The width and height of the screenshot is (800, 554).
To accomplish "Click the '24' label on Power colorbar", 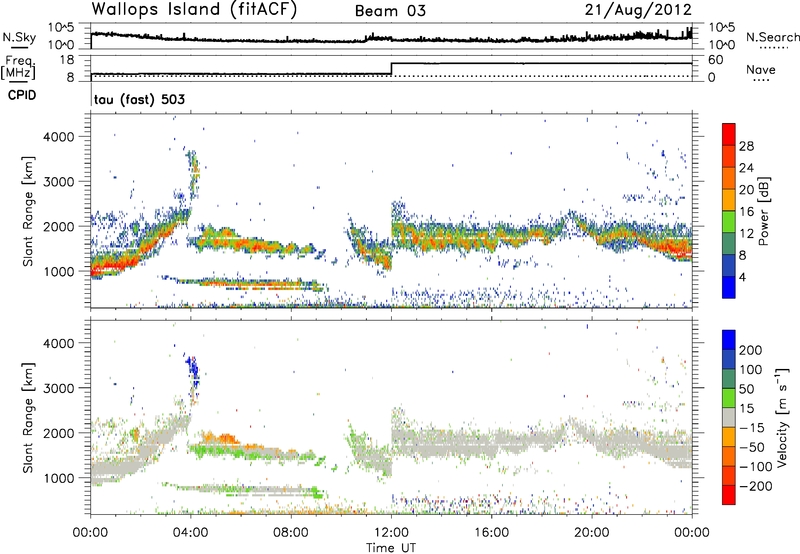I will coord(746,168).
